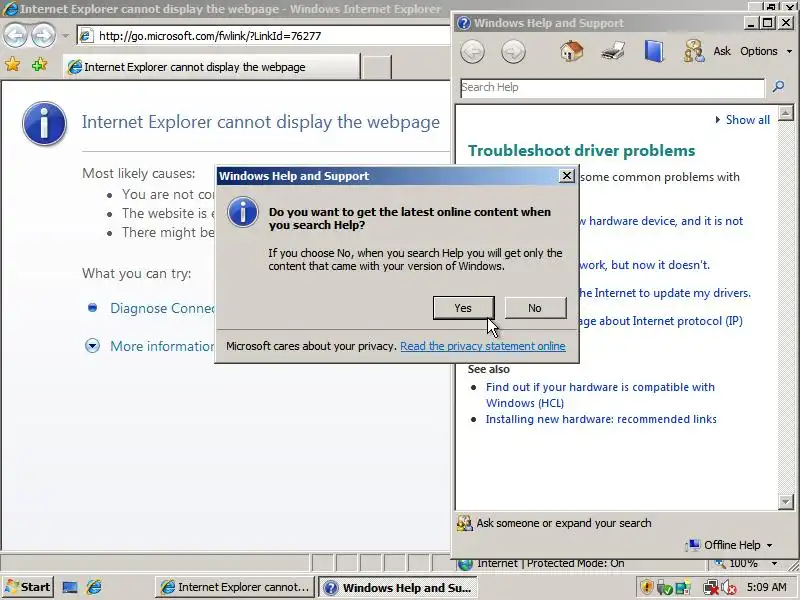Click link about Internet protocol (IP)

point(661,321)
